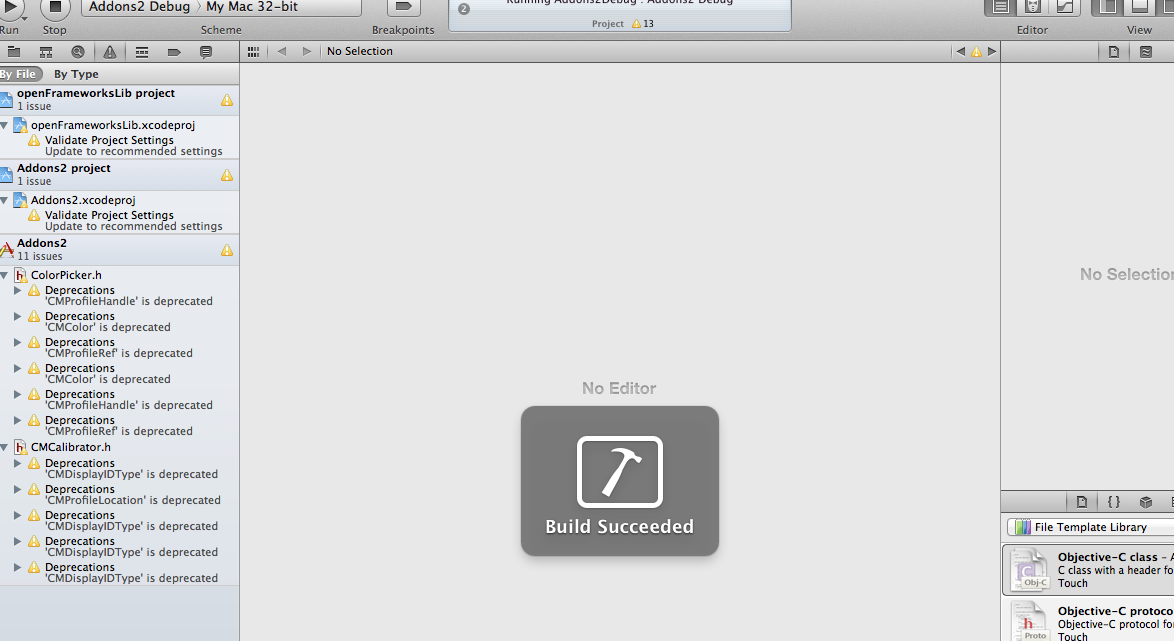
Task: Switch to the Assistant editor button
Action: click(1032, 7)
